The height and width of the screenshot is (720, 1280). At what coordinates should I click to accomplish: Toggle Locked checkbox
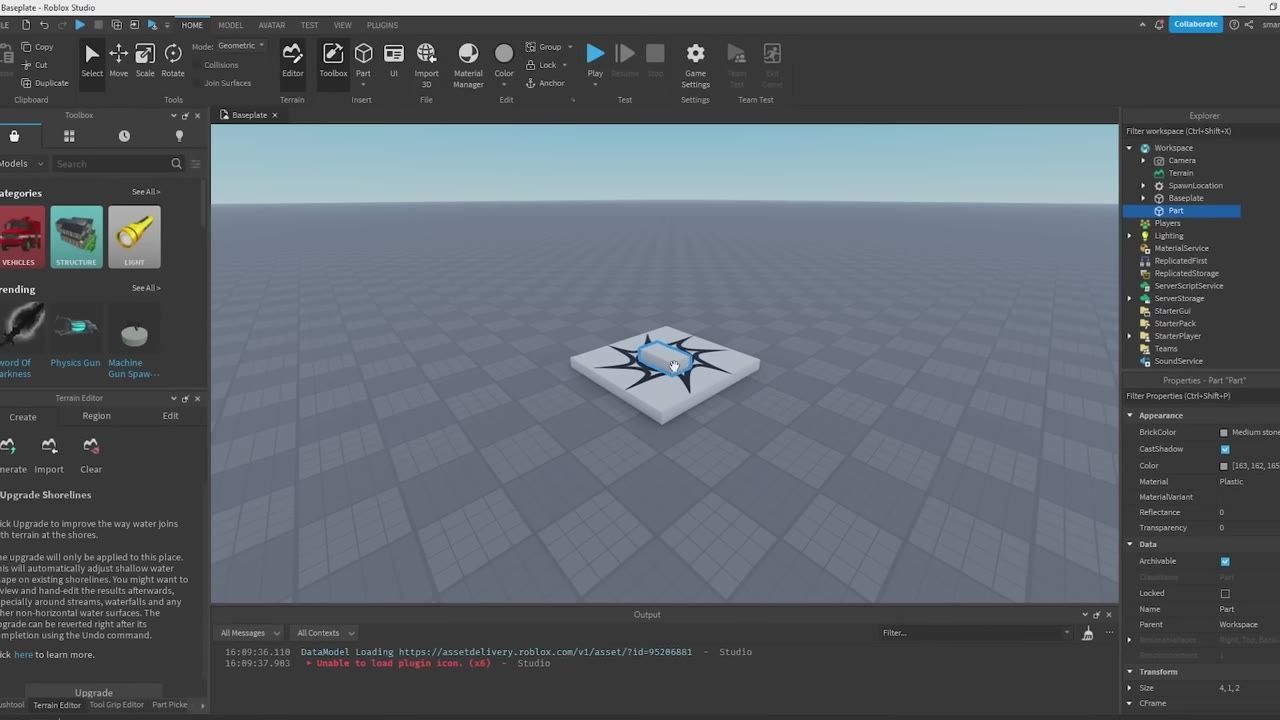[1225, 593]
